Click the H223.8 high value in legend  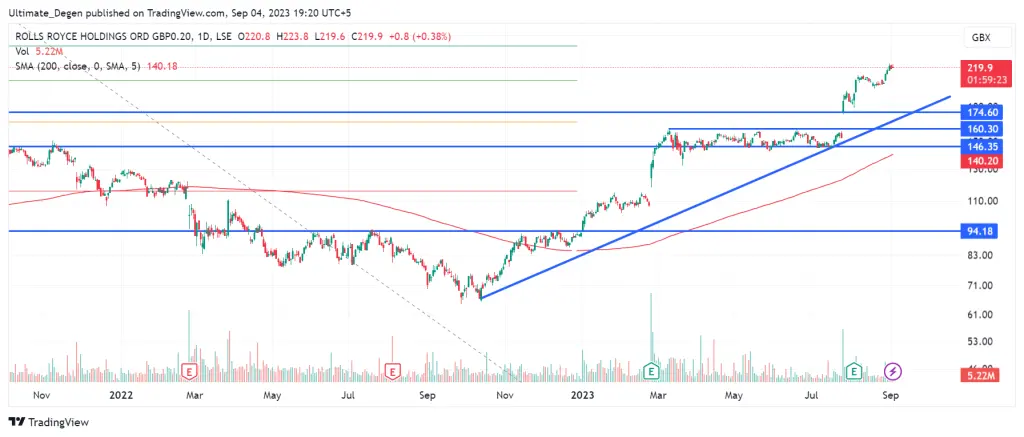click(291, 37)
